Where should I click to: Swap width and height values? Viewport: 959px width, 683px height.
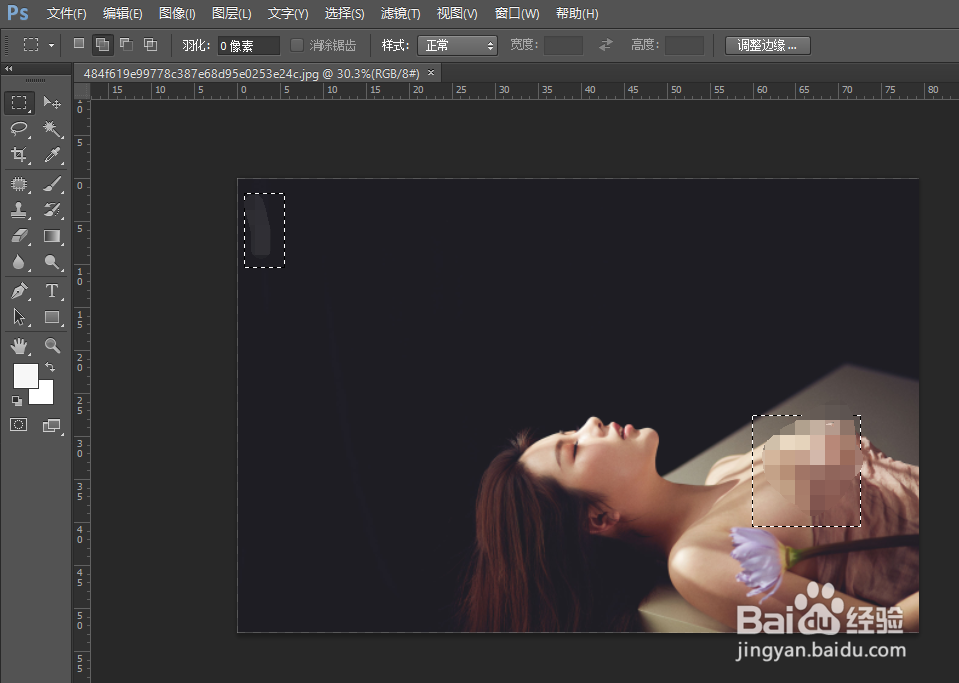pyautogui.click(x=605, y=45)
